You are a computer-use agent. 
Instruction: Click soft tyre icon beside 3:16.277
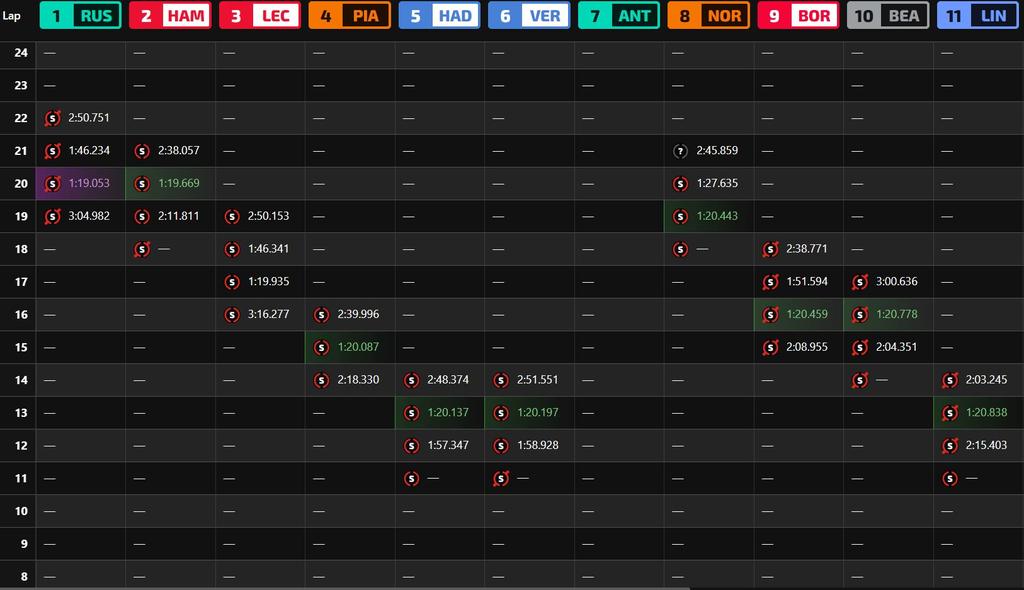point(232,314)
